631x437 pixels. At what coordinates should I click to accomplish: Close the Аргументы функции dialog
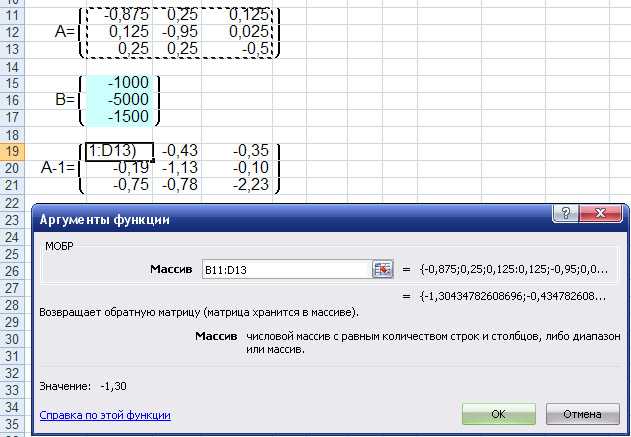coord(600,213)
